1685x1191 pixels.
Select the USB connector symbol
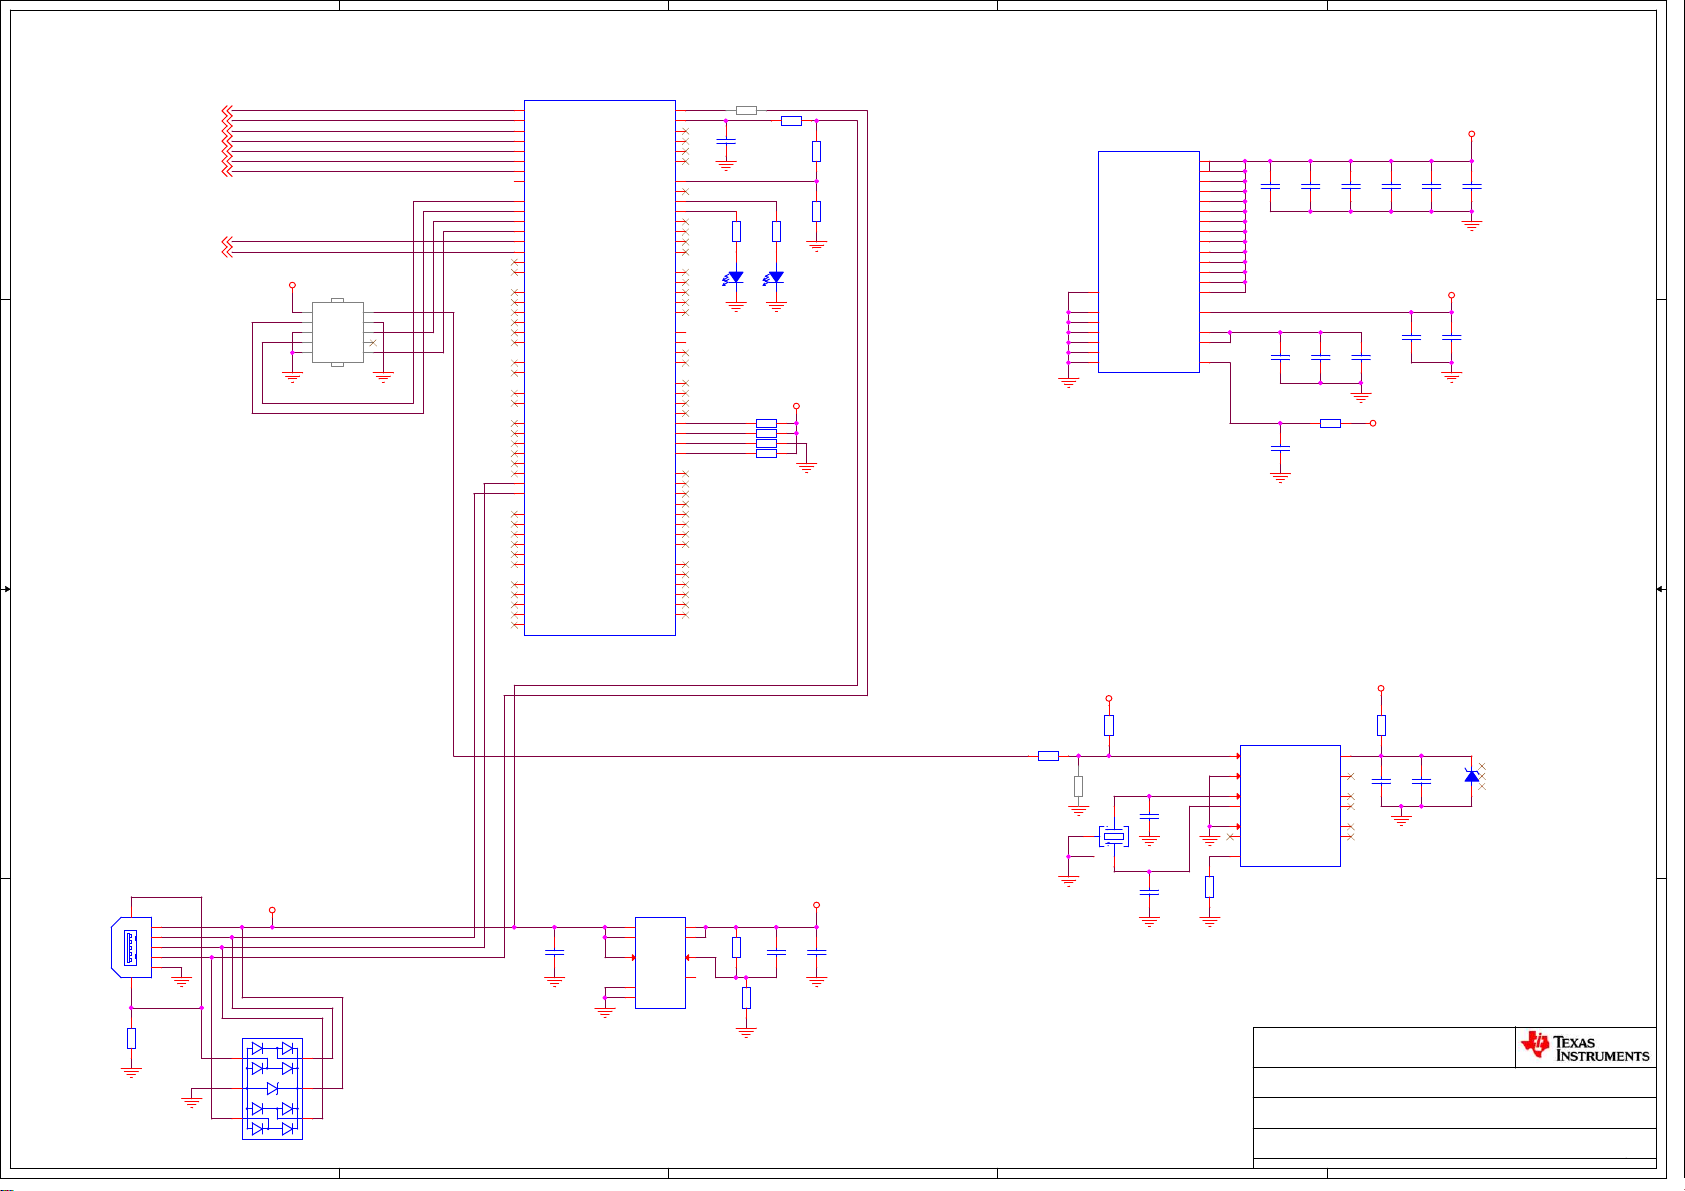(131, 947)
